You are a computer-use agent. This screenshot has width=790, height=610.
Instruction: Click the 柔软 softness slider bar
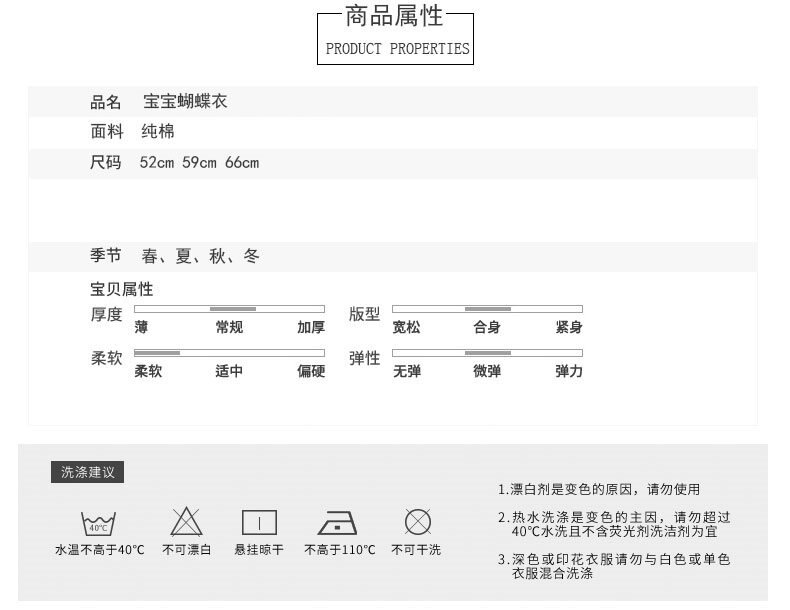coord(229,353)
